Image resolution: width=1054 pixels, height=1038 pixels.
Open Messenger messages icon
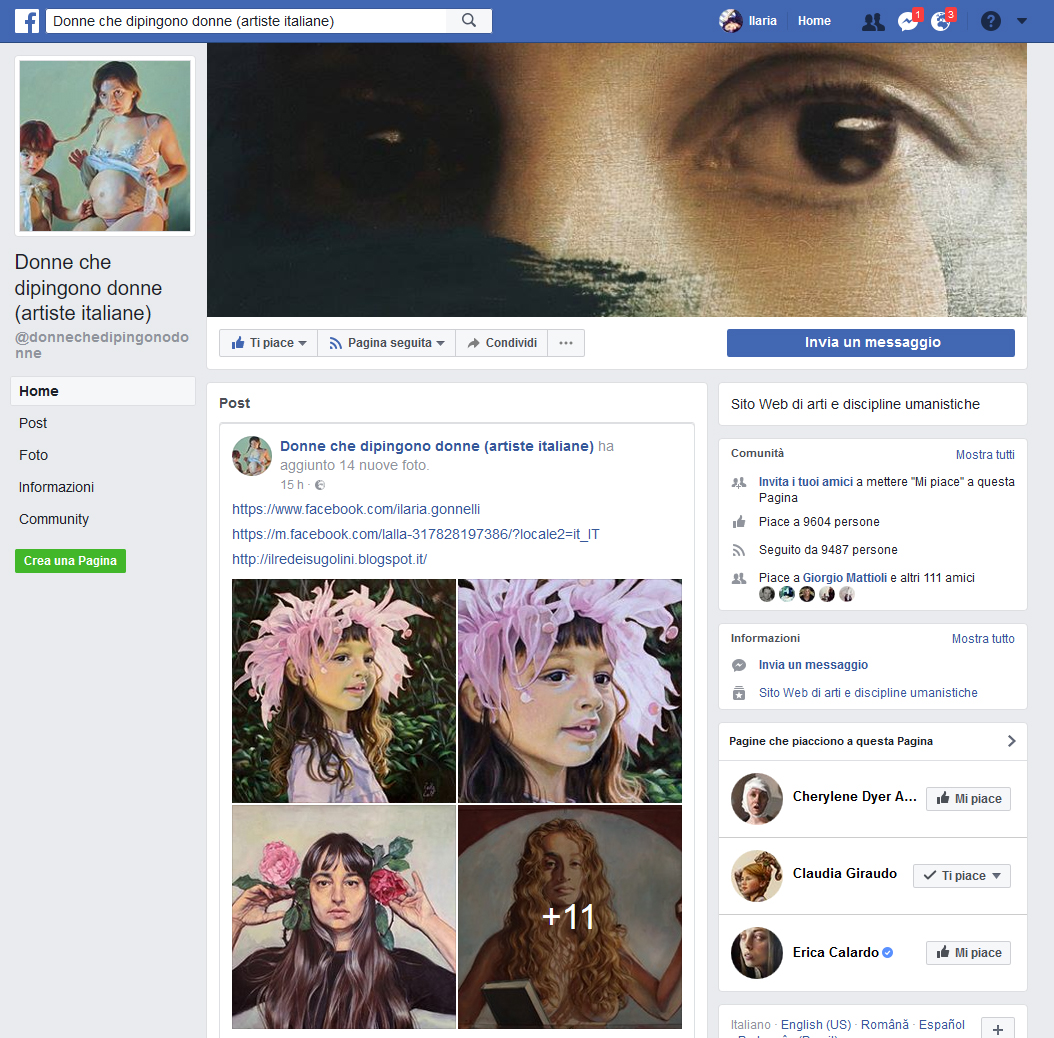[x=907, y=22]
